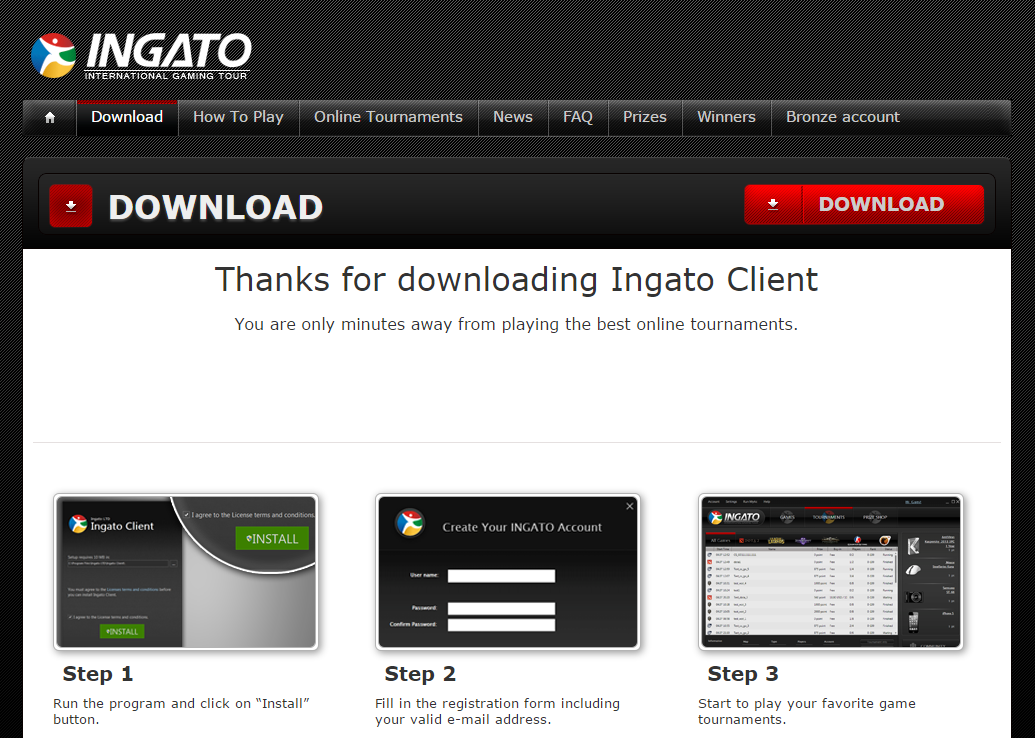Viewport: 1035px width, 738px height.
Task: Click the "Step 2" heading
Action: (420, 674)
